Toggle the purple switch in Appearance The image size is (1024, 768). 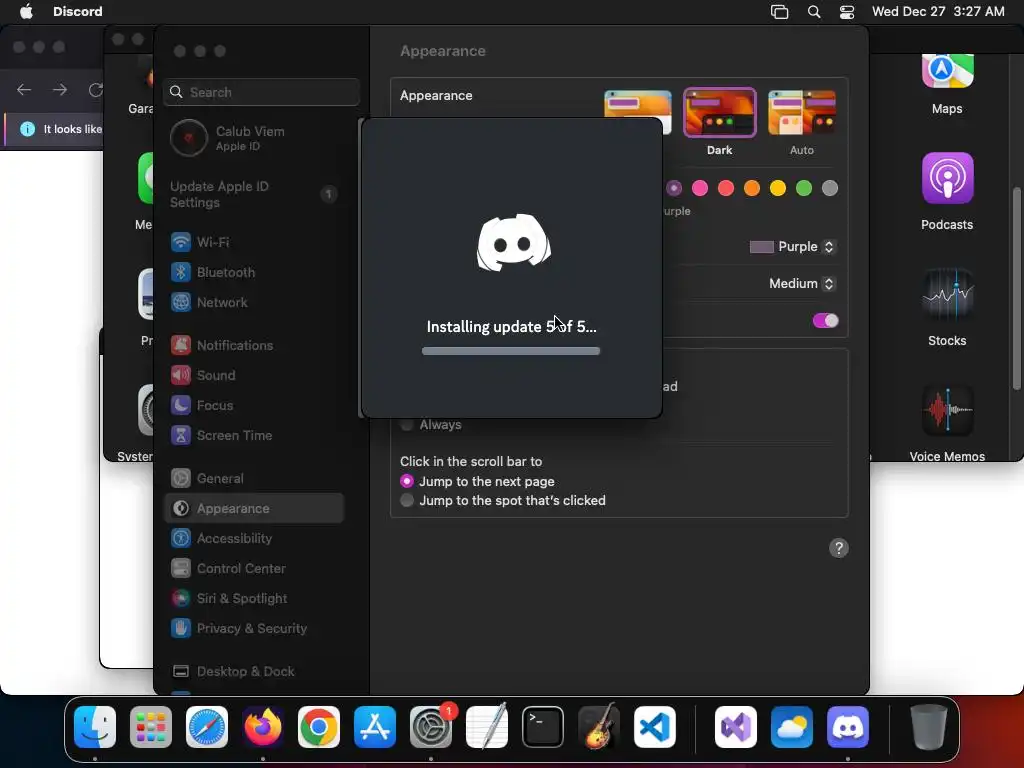pos(825,321)
